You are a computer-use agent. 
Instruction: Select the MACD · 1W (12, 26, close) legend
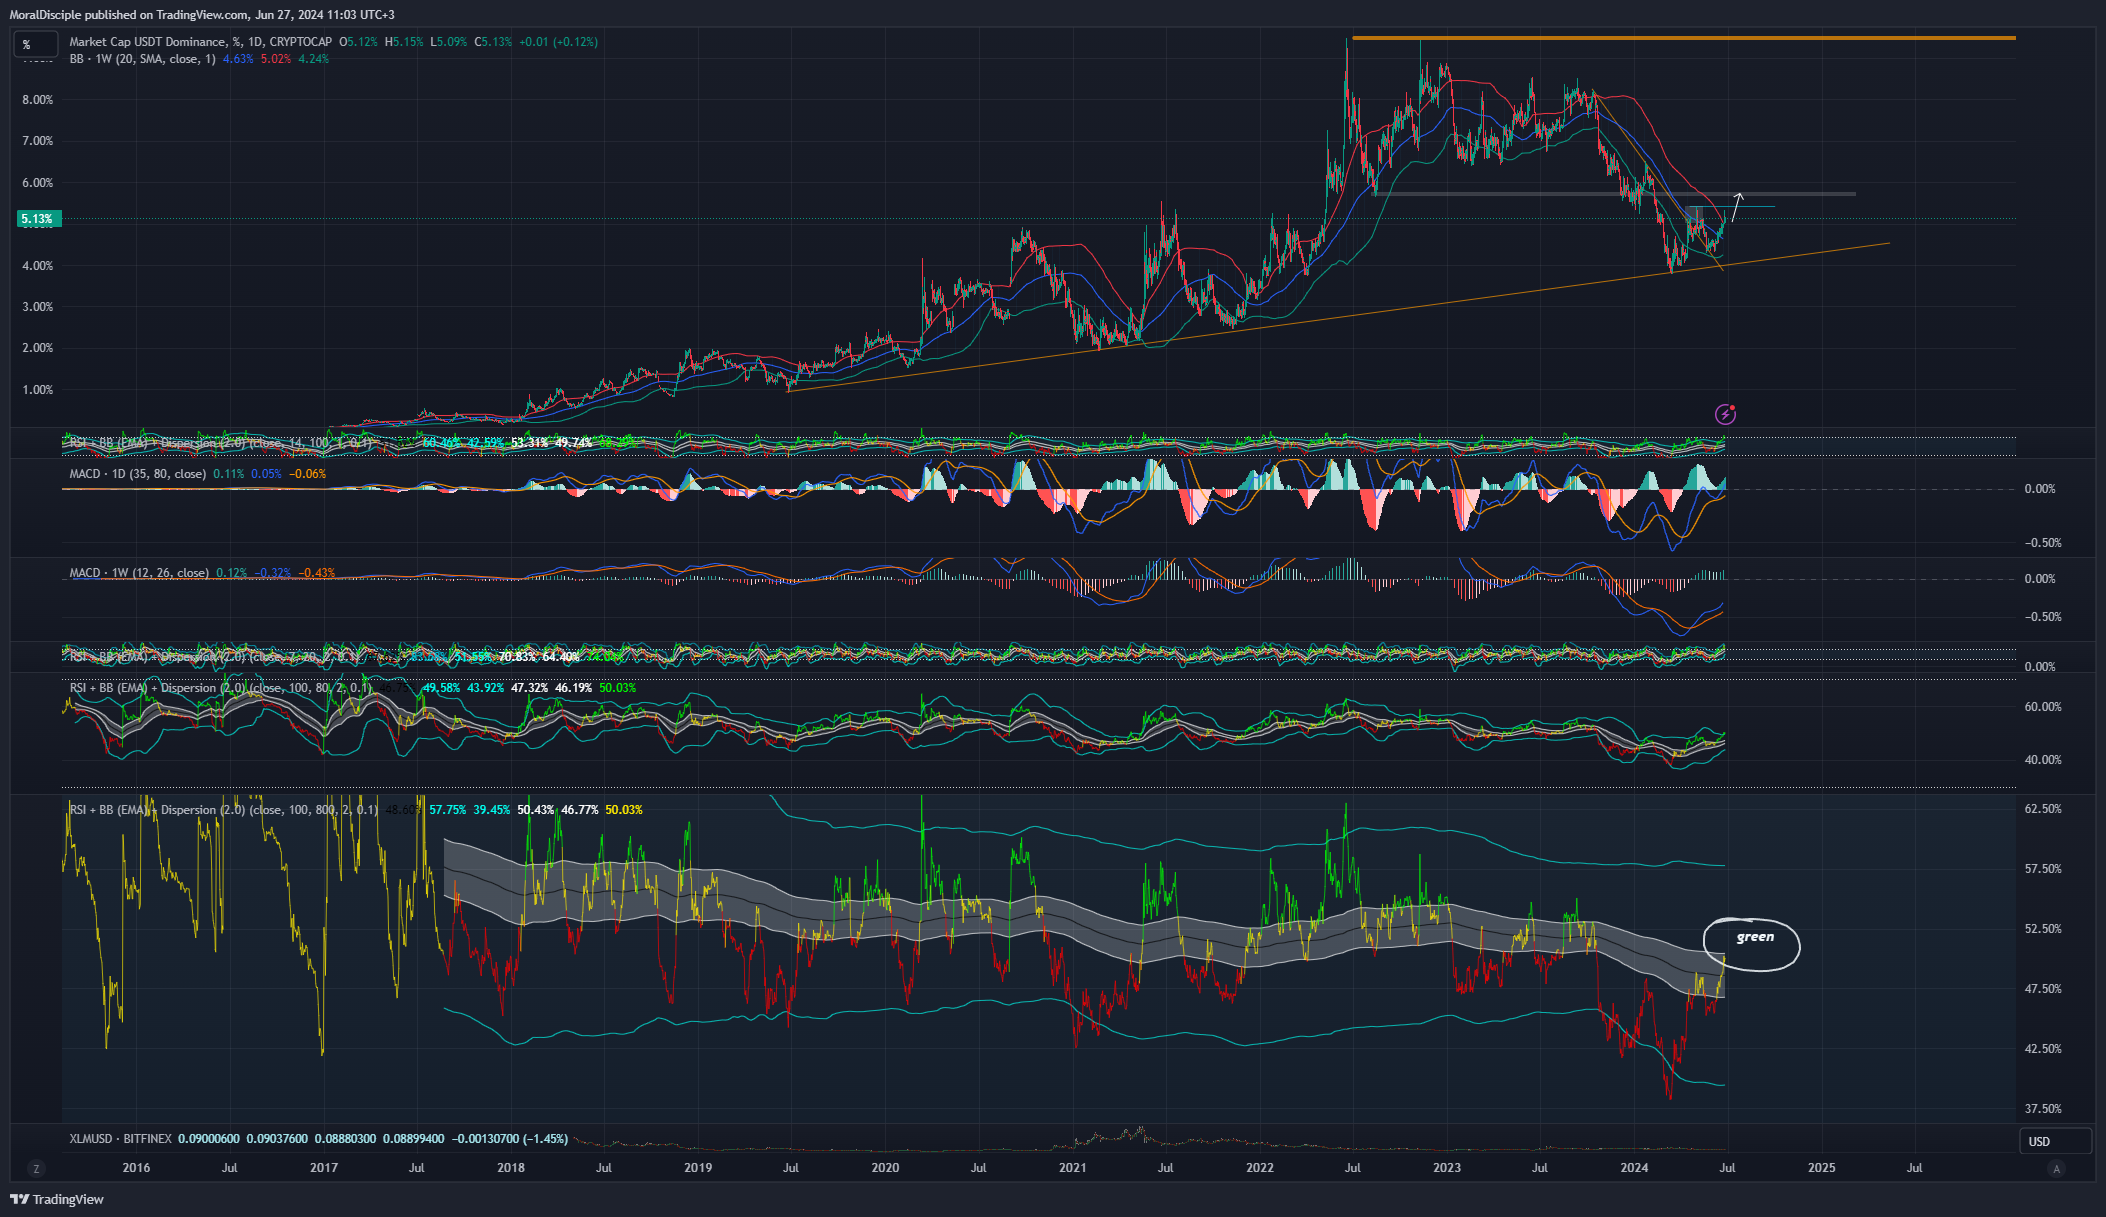tap(139, 573)
